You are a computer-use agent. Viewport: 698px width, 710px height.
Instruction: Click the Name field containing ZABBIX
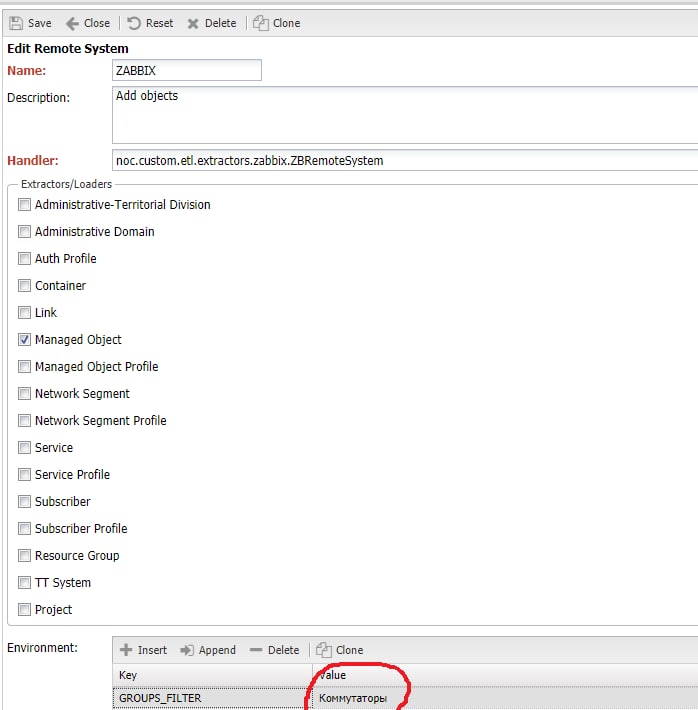[187, 70]
